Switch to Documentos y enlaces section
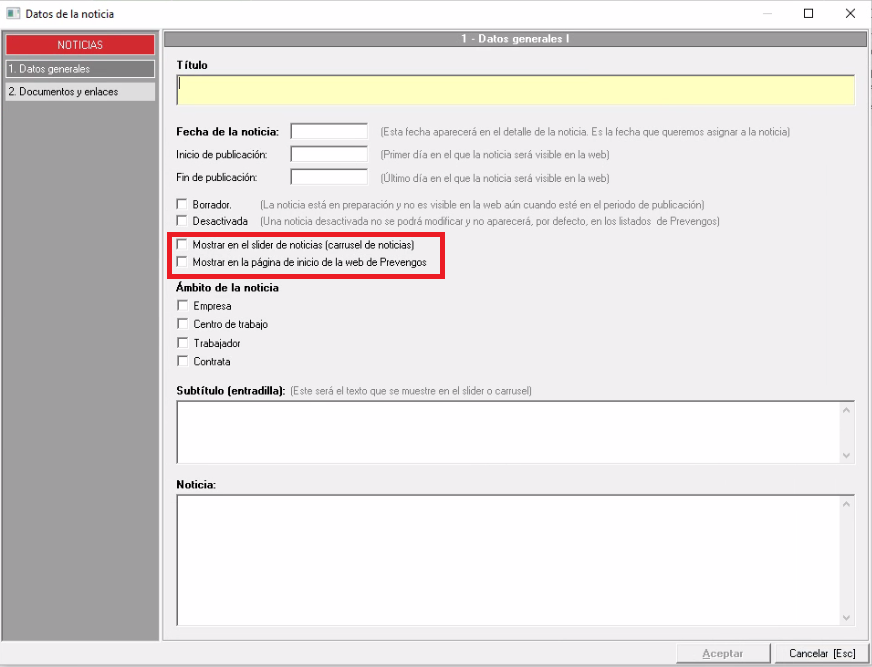This screenshot has width=872, height=667. (80, 92)
